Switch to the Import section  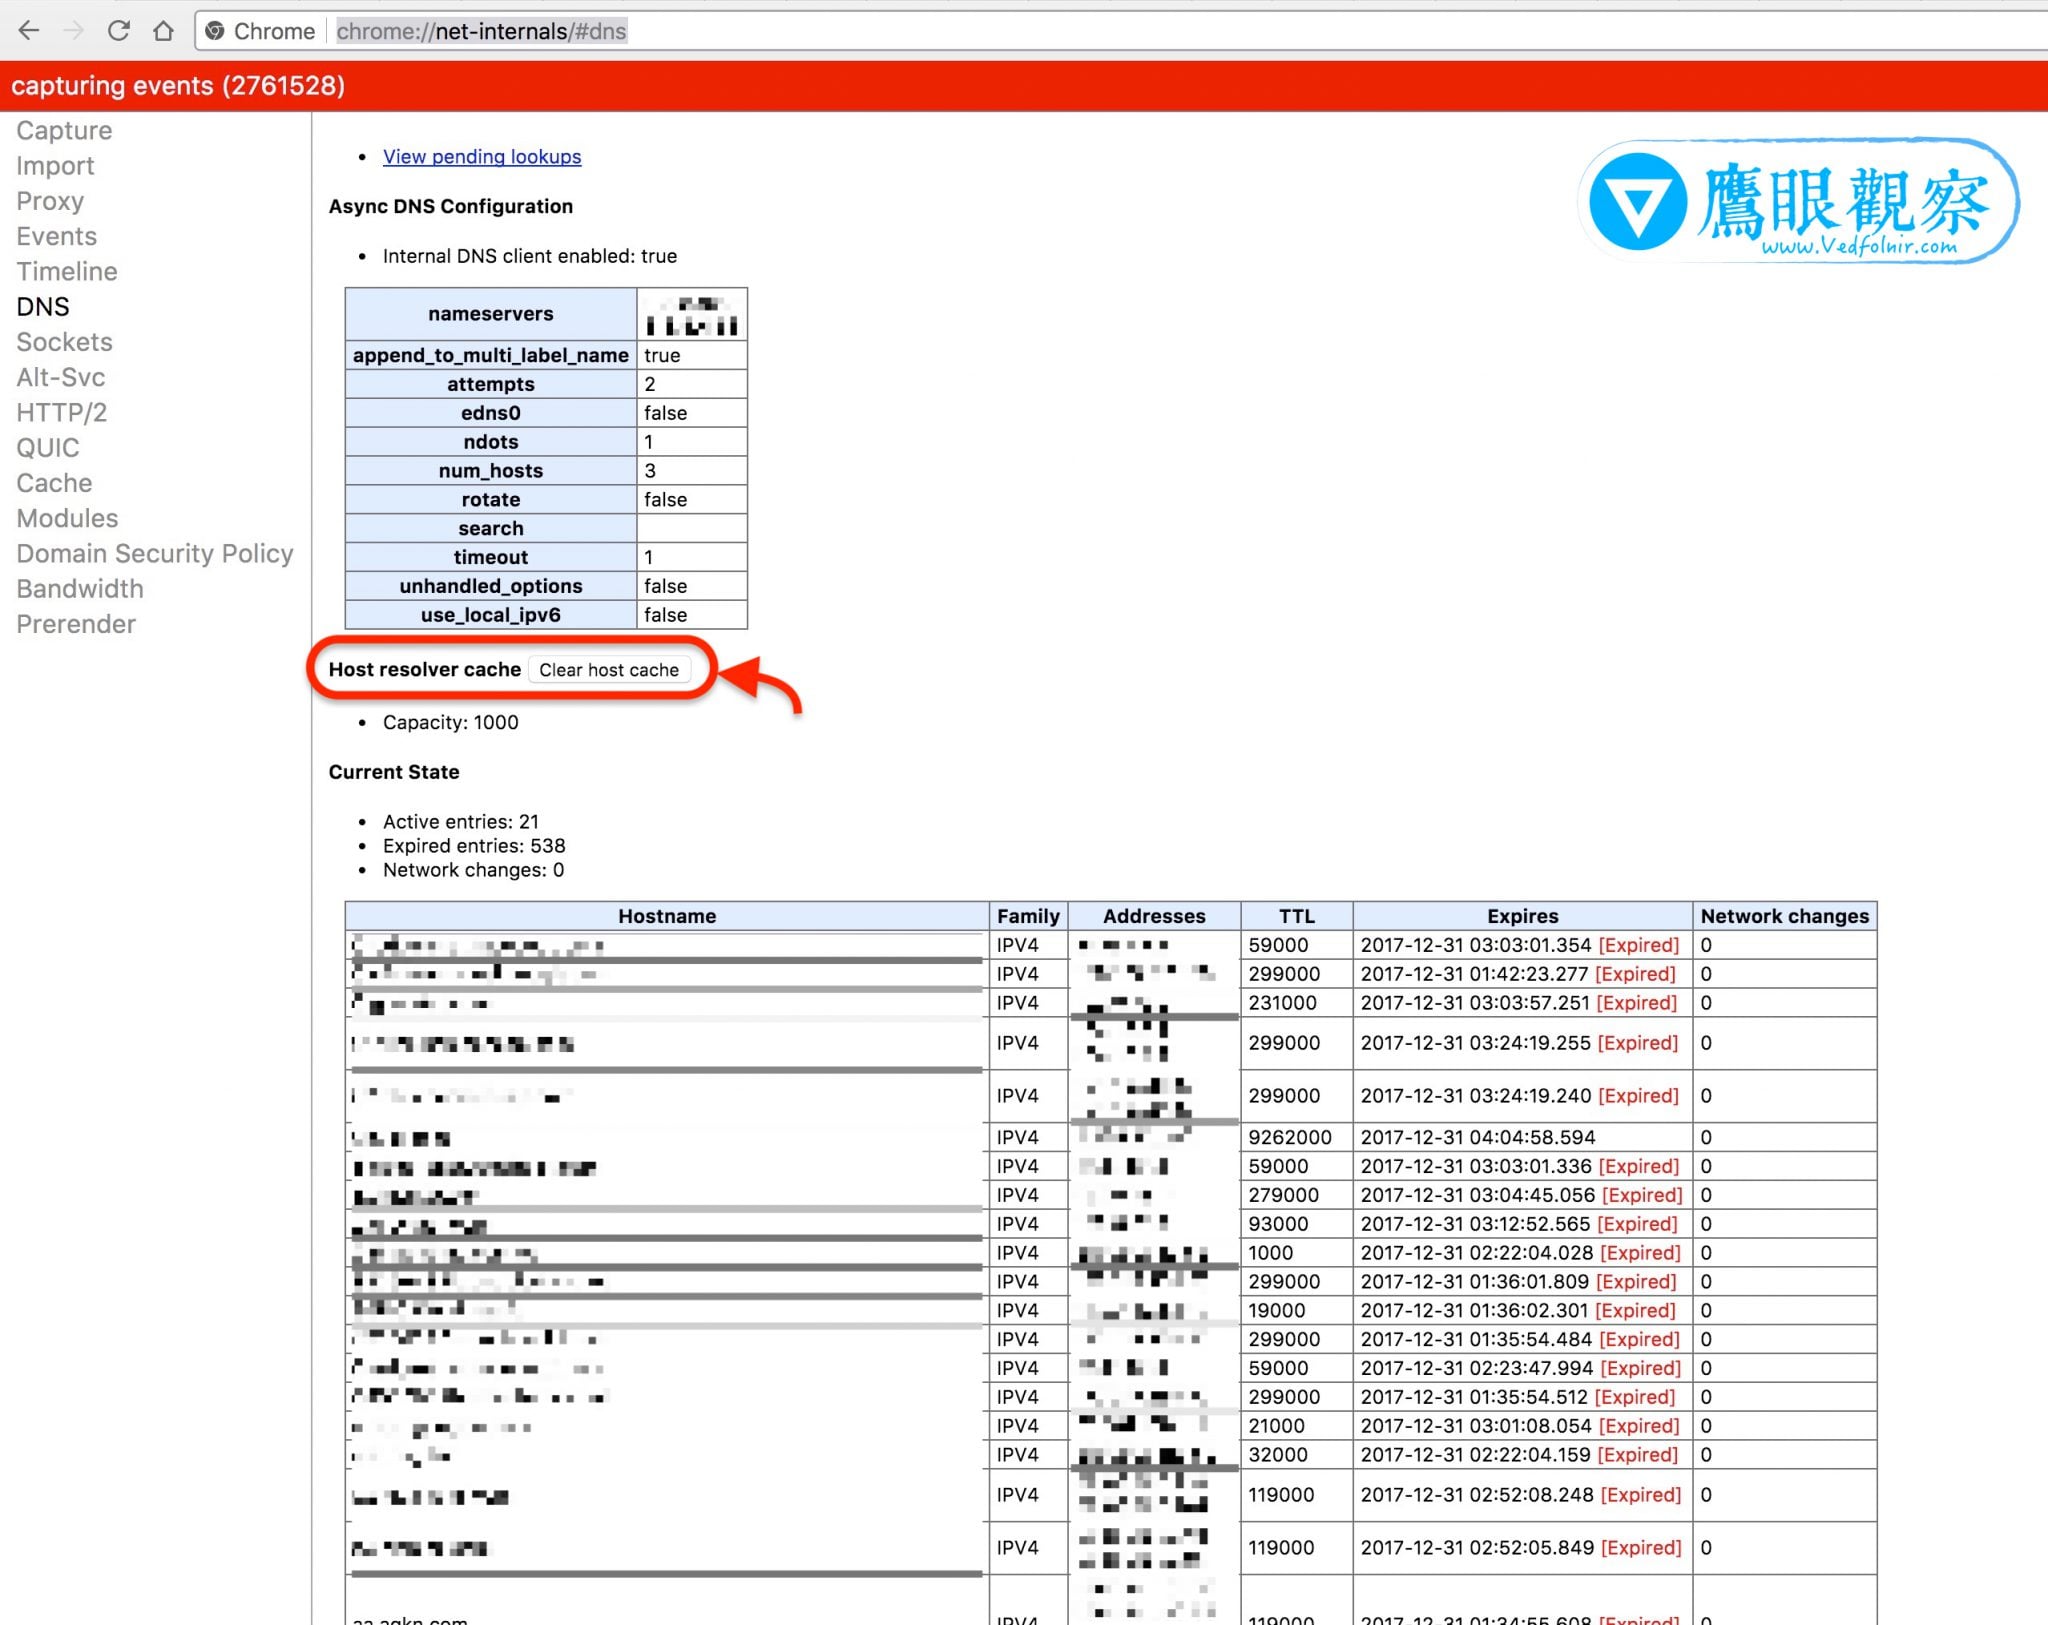pyautogui.click(x=55, y=166)
